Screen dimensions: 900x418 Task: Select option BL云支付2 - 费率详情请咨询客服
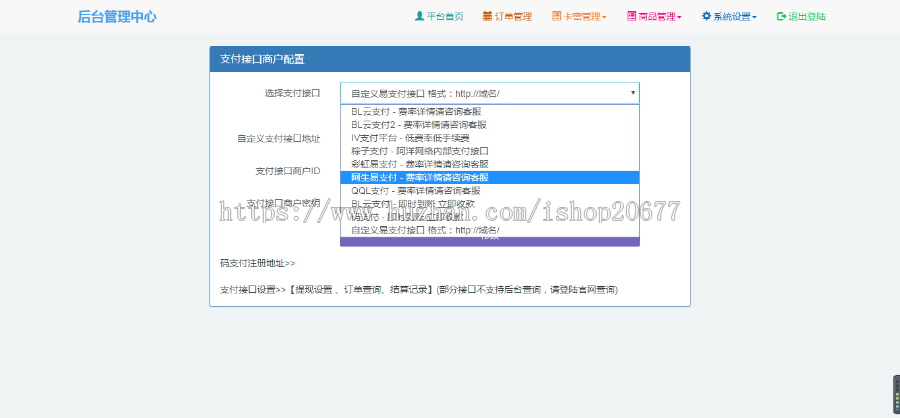pyautogui.click(x=490, y=125)
